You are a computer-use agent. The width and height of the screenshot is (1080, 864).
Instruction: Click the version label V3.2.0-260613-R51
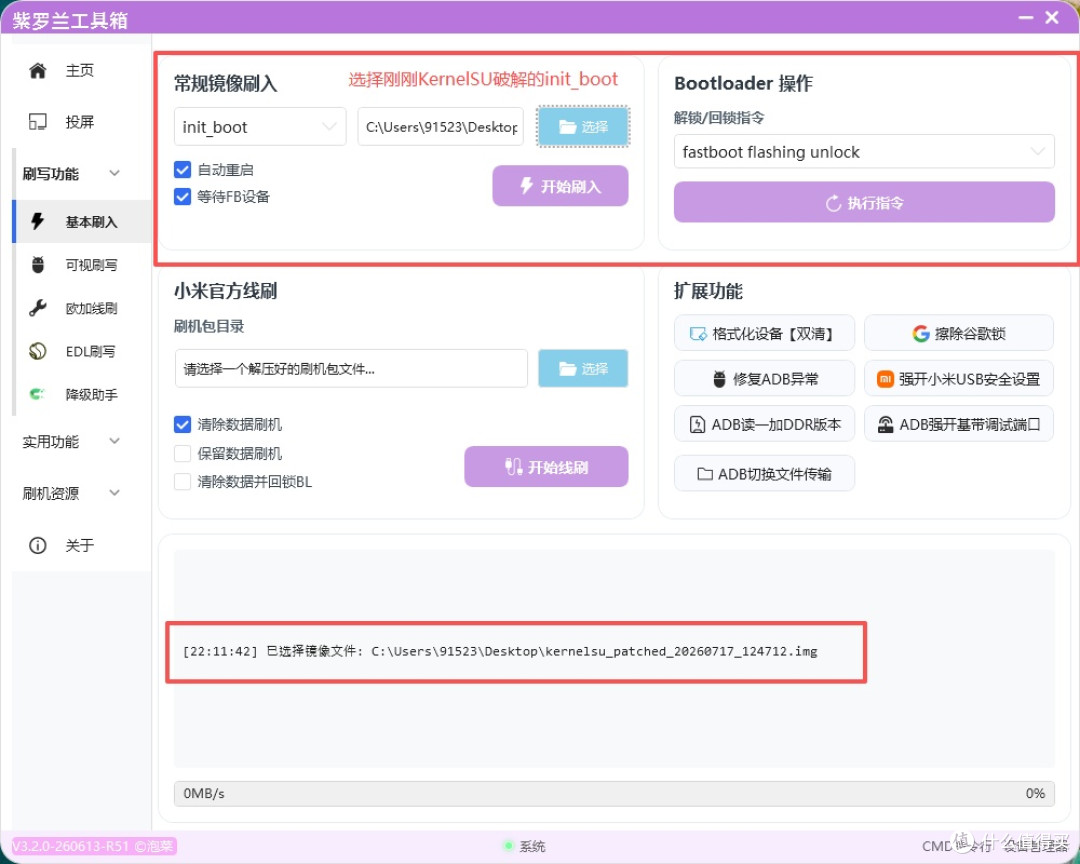coord(94,846)
